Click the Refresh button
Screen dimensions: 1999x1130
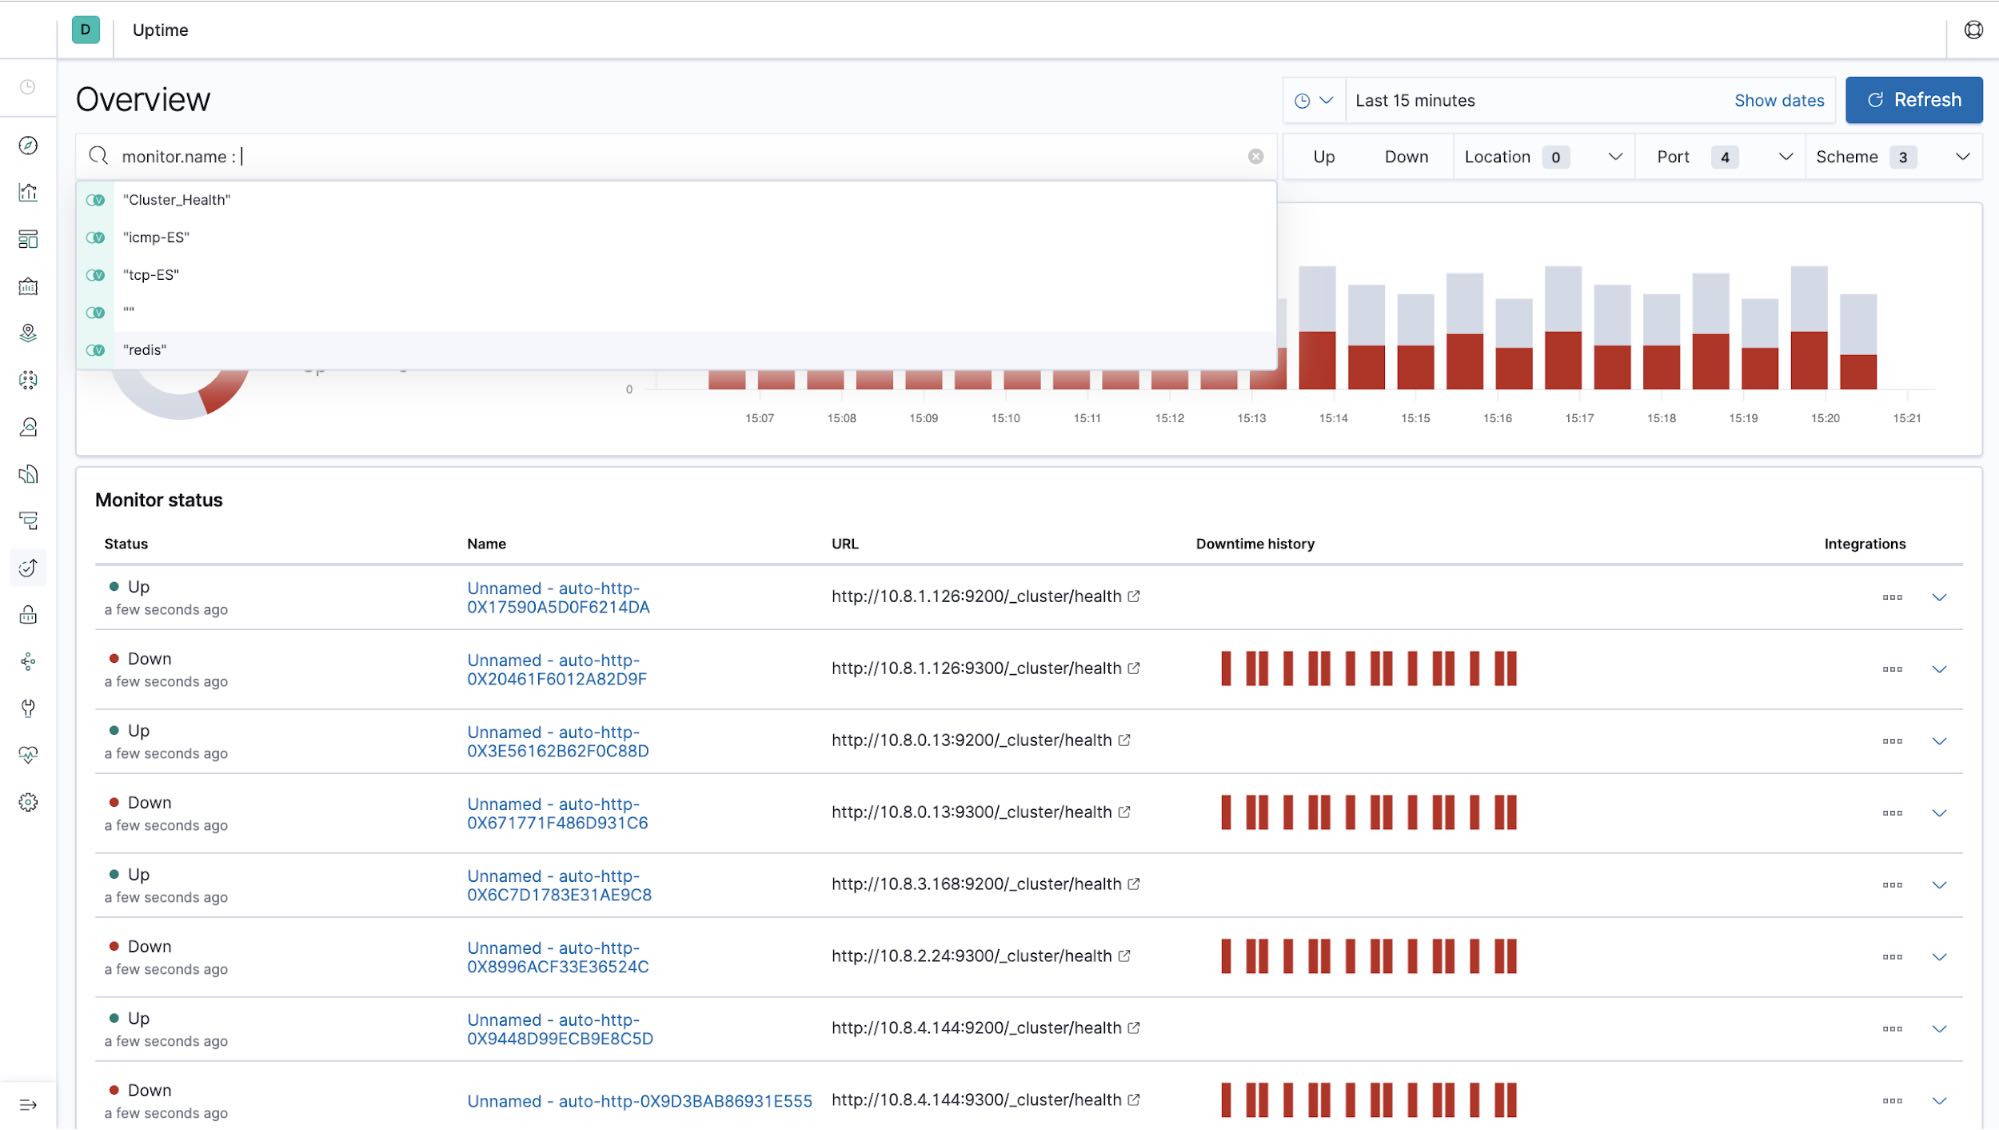point(1913,100)
